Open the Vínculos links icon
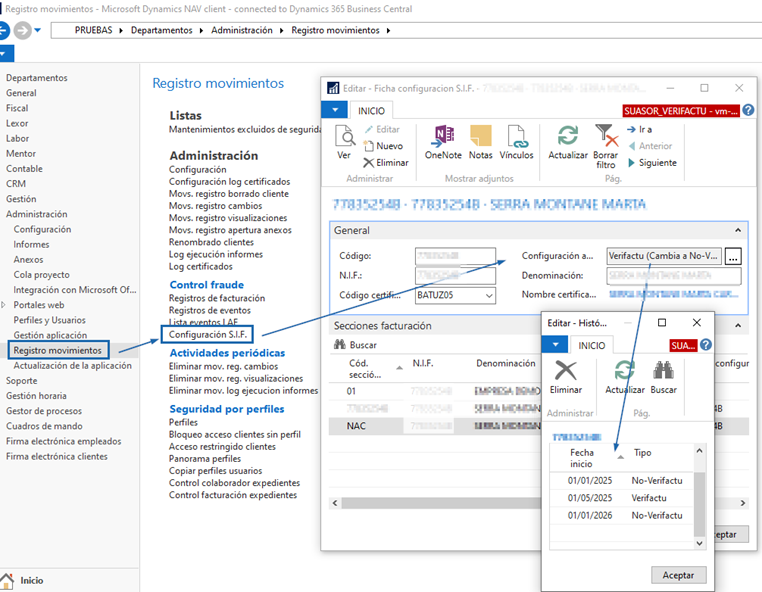The height and width of the screenshot is (592, 762). pos(517,139)
